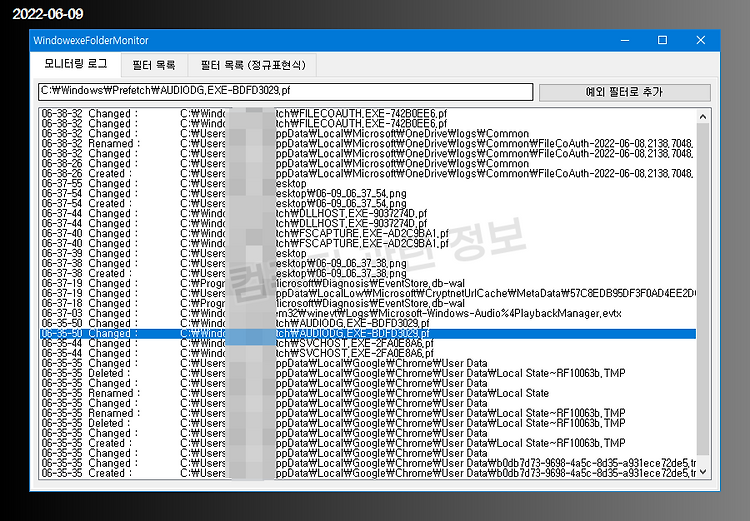The width and height of the screenshot is (750, 521).
Task: Select the 06-37-39 Changed Desktop row
Action: pos(367,254)
